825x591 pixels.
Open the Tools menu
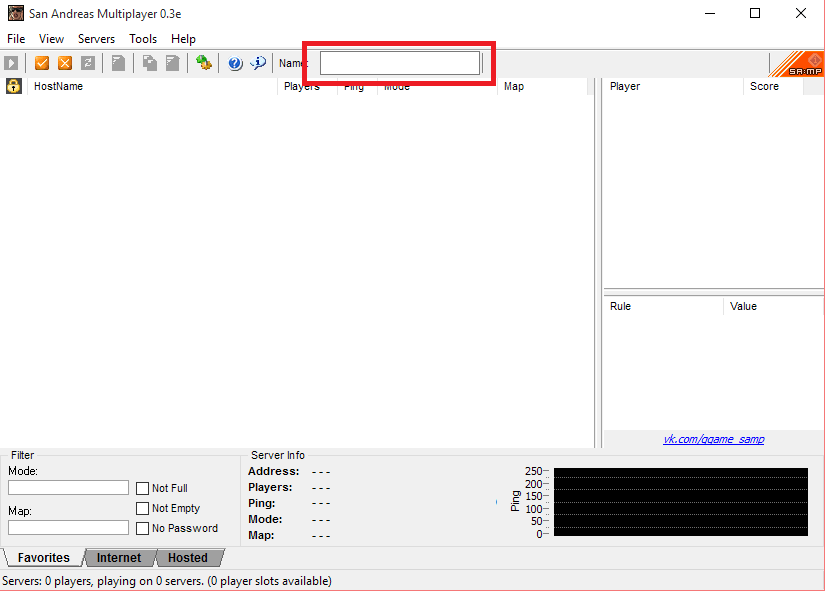click(143, 39)
